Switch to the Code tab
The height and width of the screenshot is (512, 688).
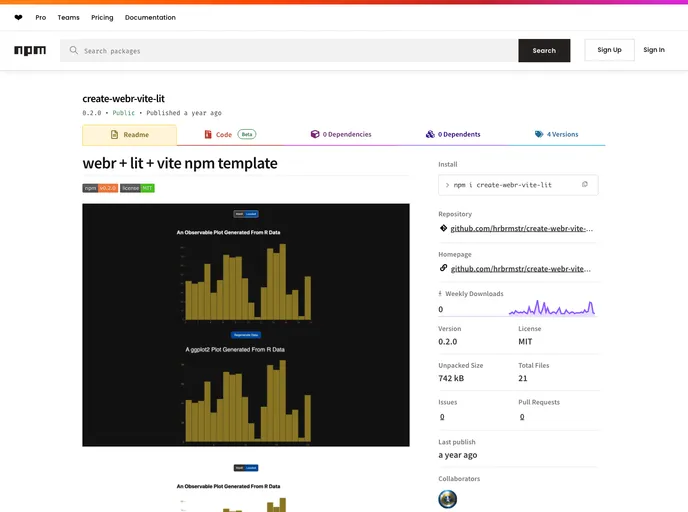click(230, 135)
